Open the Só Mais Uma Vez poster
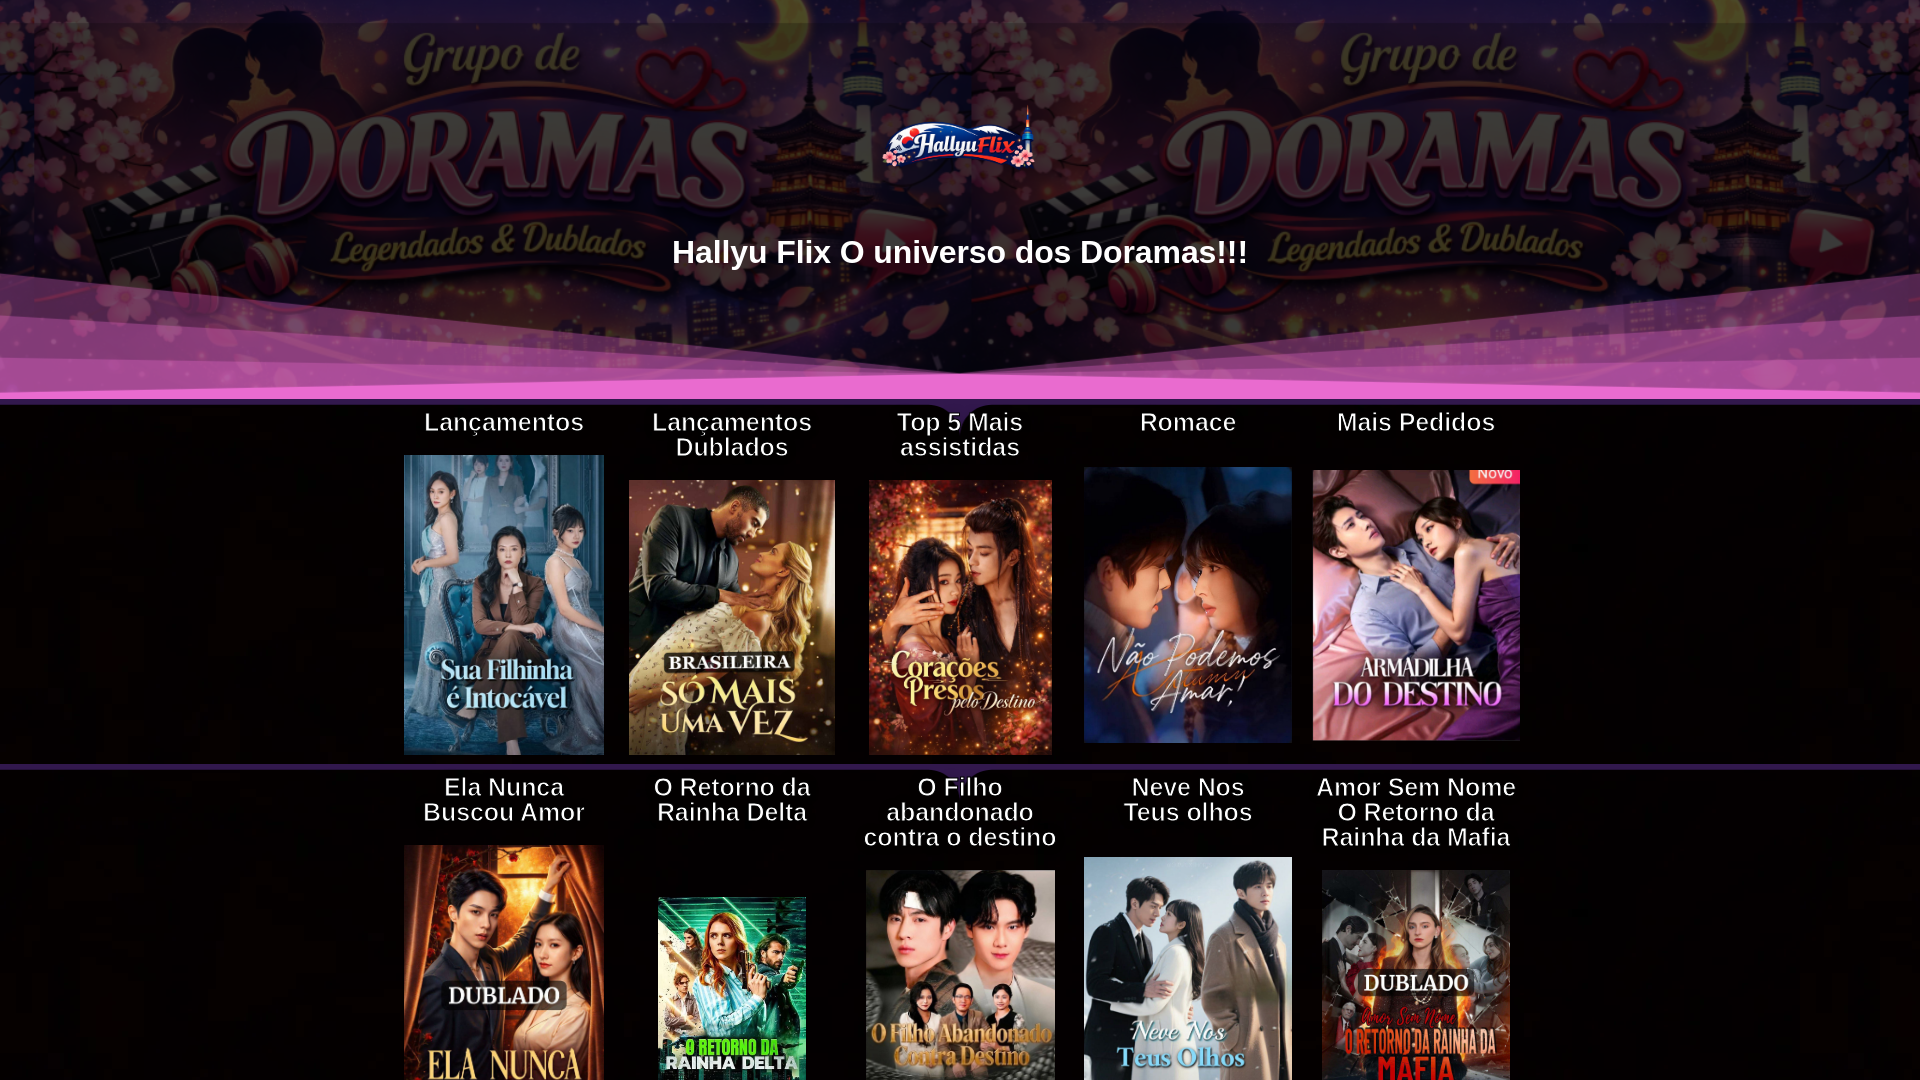The image size is (1920, 1080). (x=732, y=617)
